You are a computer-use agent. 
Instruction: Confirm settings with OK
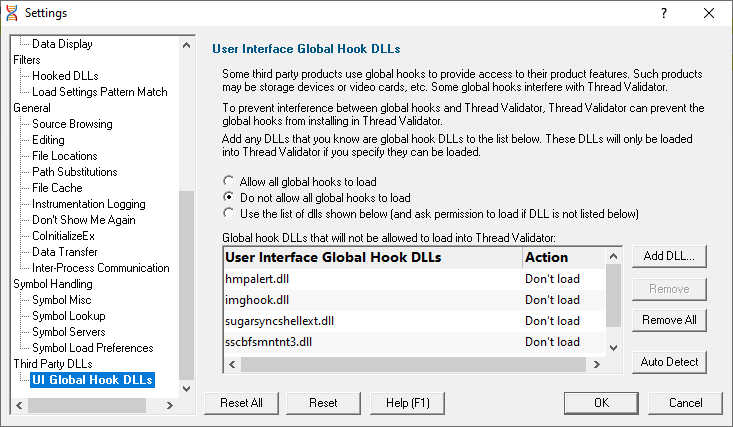pyautogui.click(x=601, y=403)
